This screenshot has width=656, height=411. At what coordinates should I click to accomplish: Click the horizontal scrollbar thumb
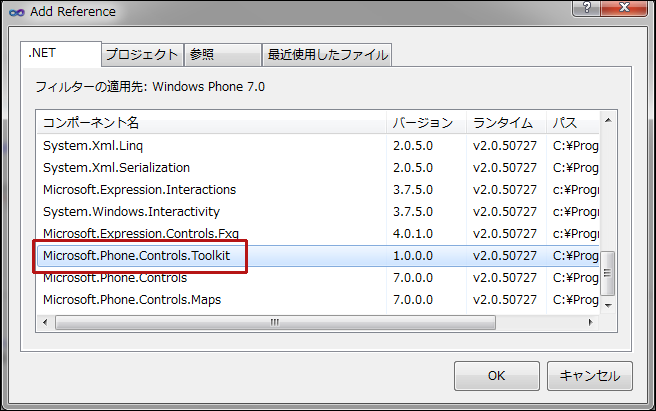point(275,322)
